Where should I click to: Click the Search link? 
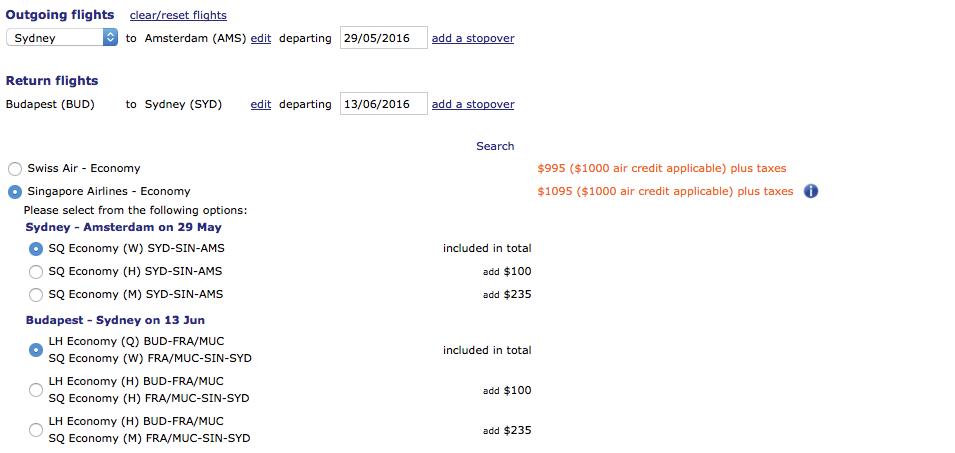point(495,146)
